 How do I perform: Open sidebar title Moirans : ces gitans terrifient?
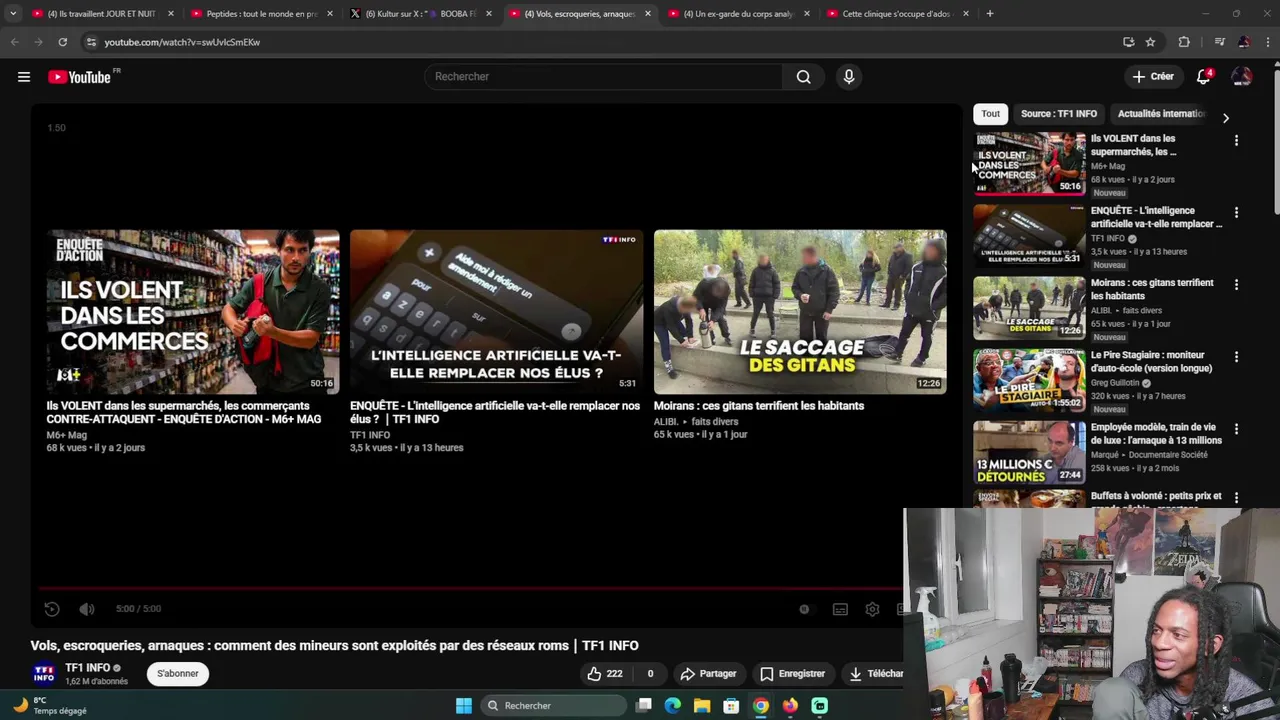coord(1152,290)
